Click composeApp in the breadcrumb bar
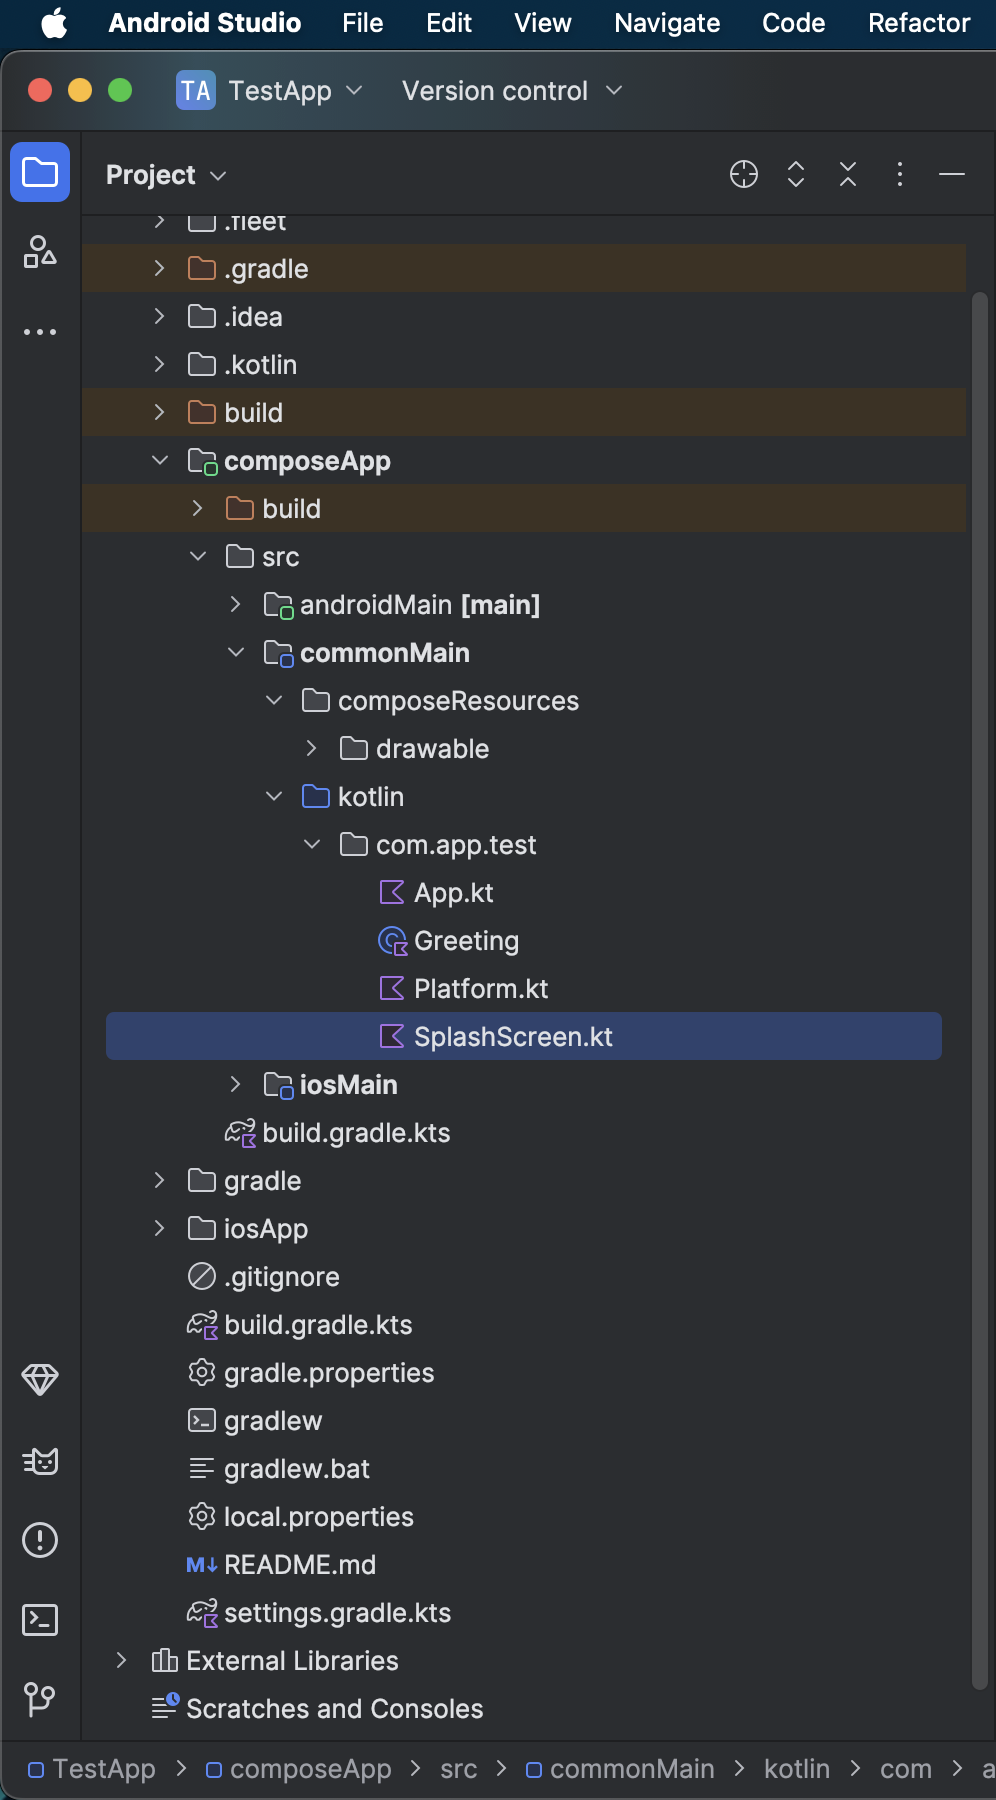The width and height of the screenshot is (996, 1800). (x=310, y=1769)
